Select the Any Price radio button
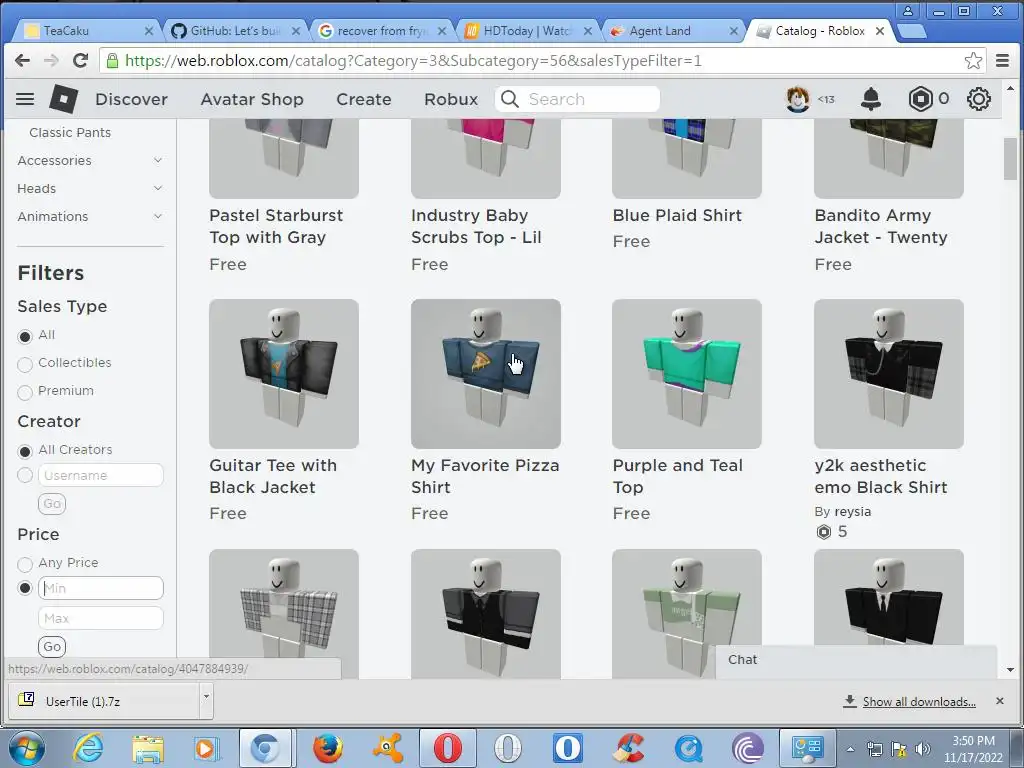This screenshot has height=768, width=1024. pos(25,564)
